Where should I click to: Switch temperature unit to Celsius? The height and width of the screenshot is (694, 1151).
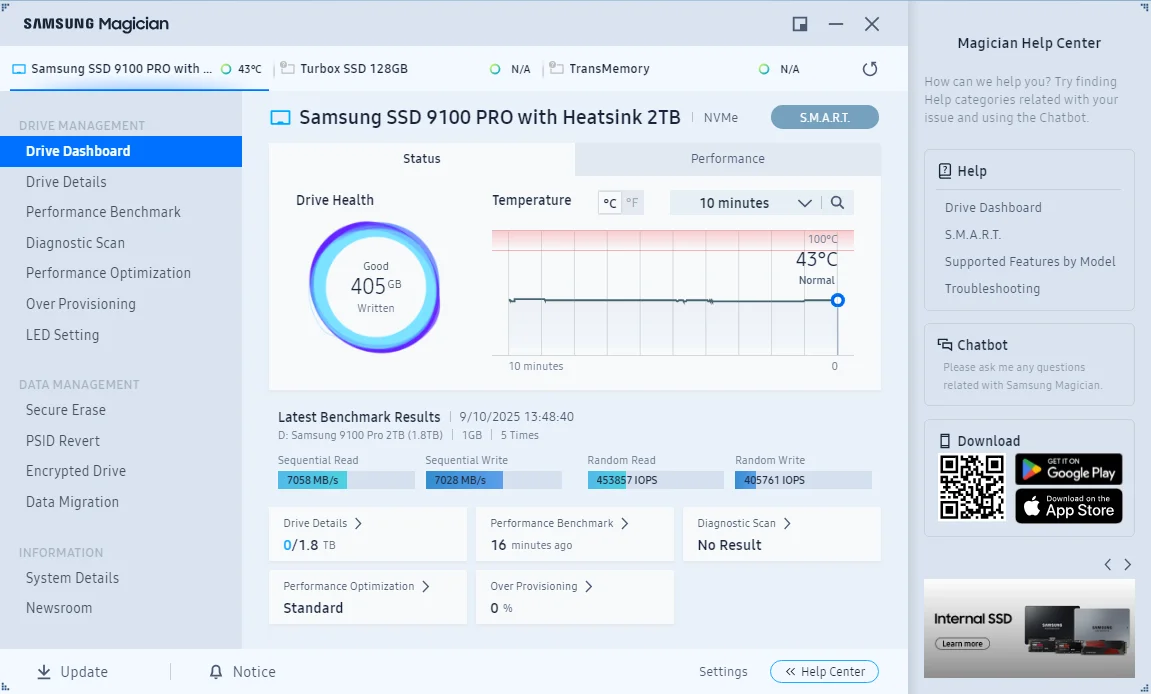coord(609,203)
